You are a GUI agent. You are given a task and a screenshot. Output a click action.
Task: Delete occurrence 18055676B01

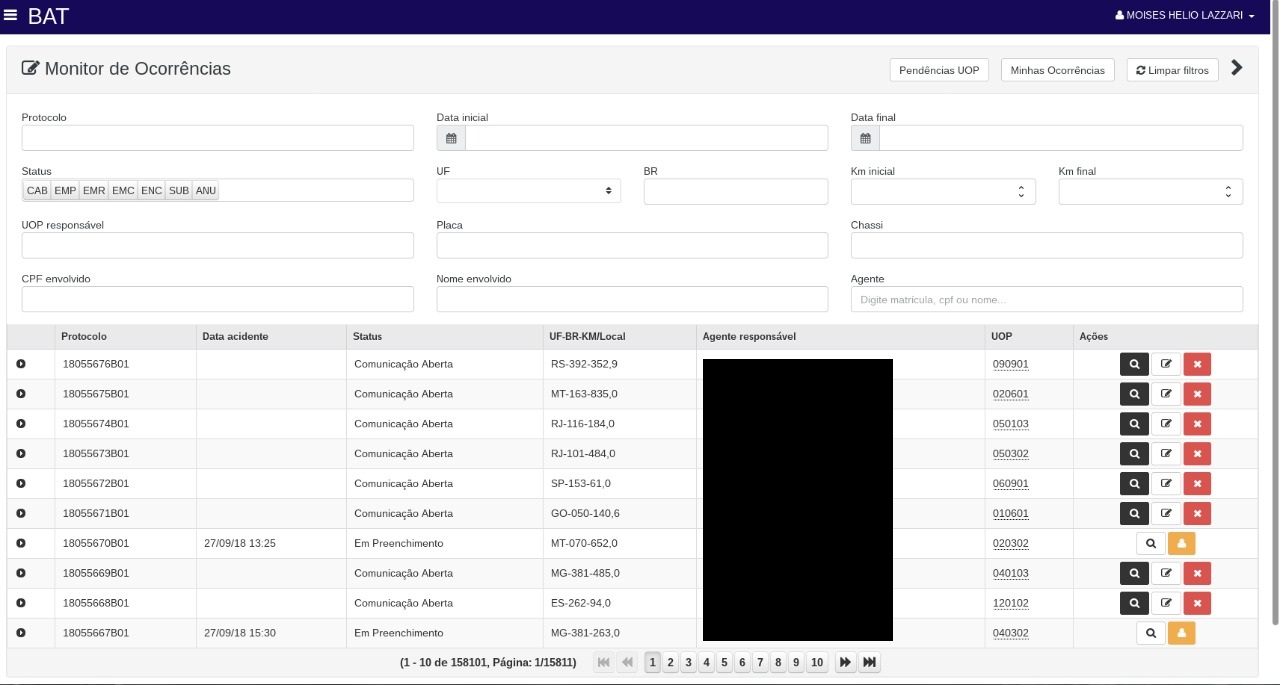pyautogui.click(x=1197, y=364)
